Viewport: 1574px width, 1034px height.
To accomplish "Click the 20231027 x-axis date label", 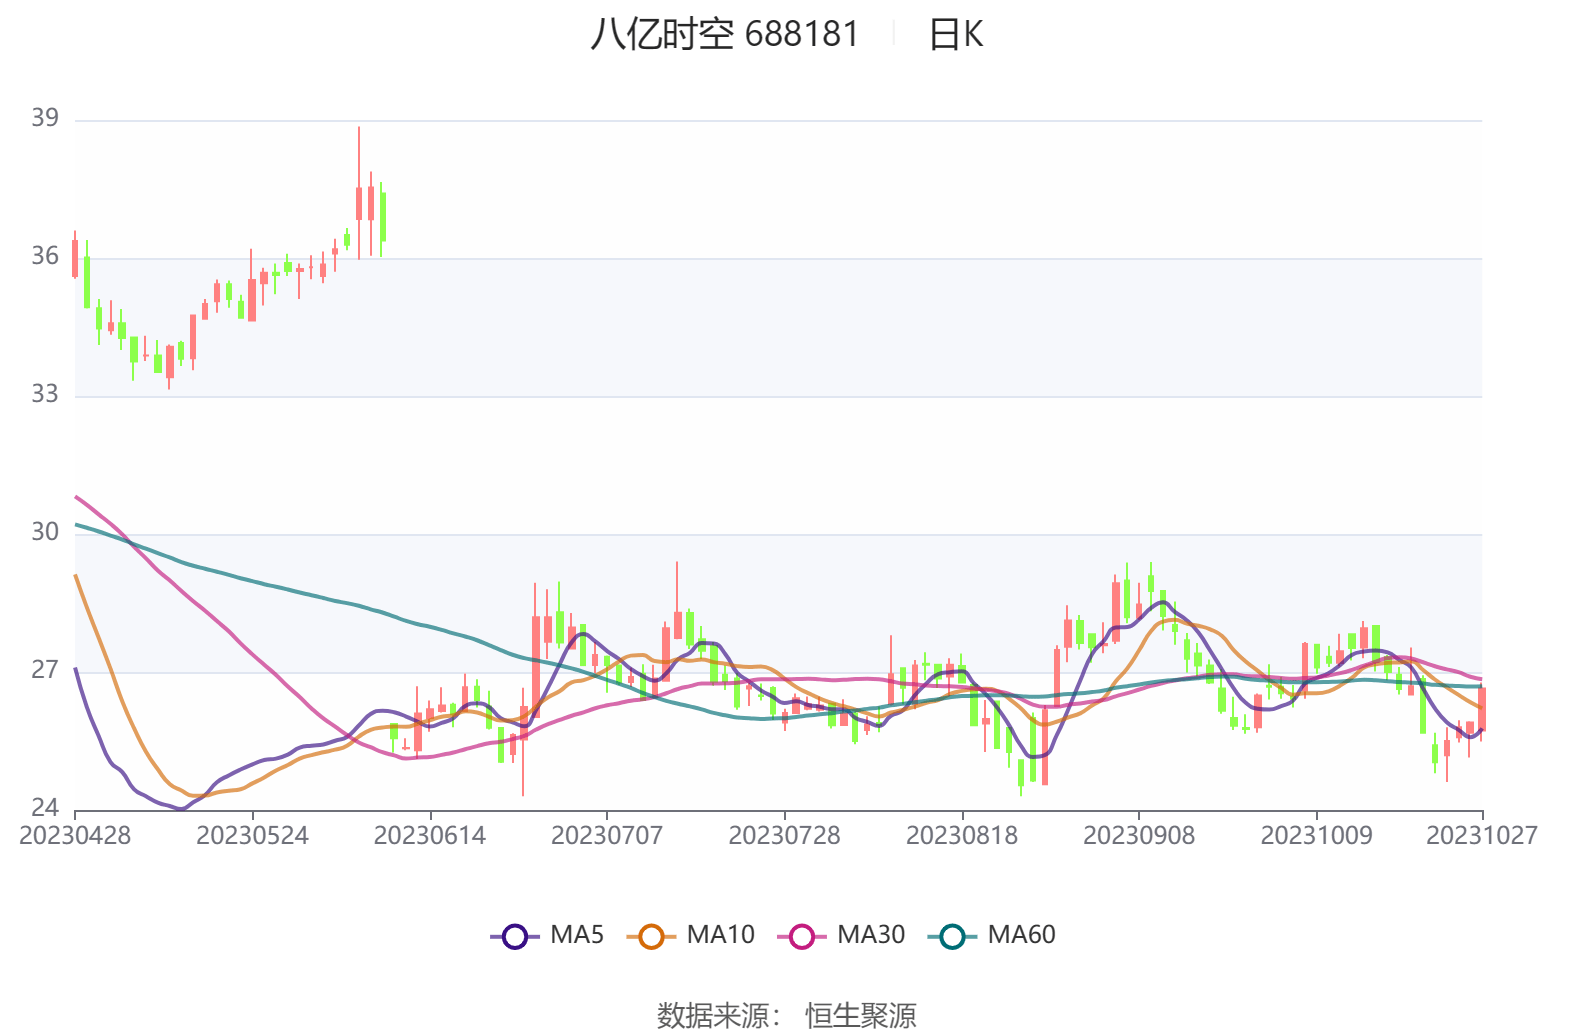I will coord(1482,835).
